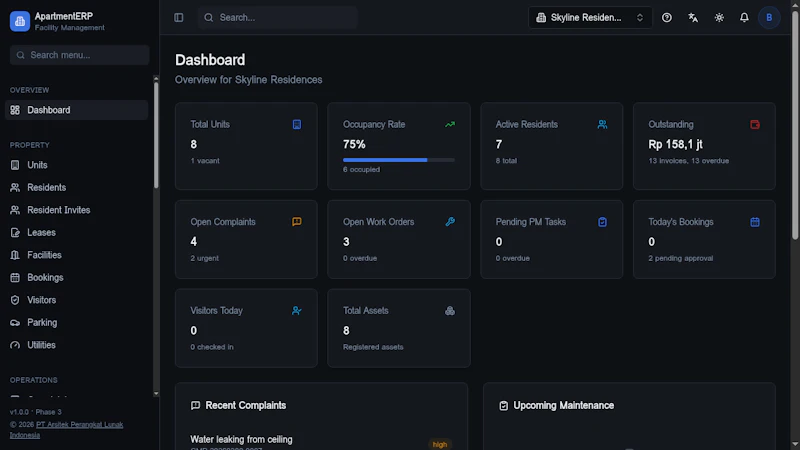Click '13 invoices, 13 overdue' text
The image size is (800, 450).
pos(688,161)
